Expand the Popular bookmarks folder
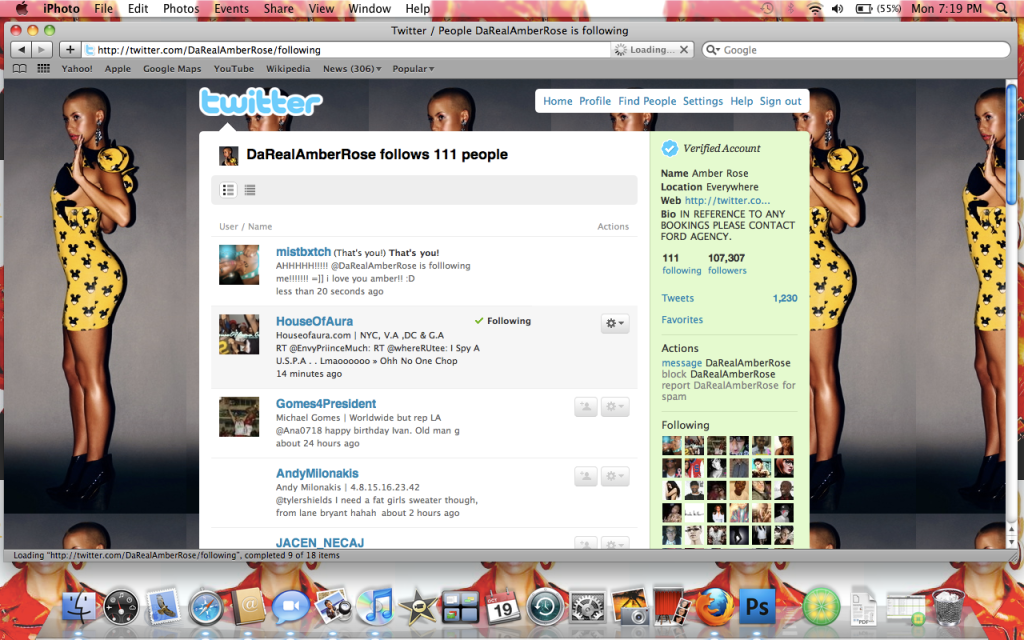1024x640 pixels. tap(413, 69)
